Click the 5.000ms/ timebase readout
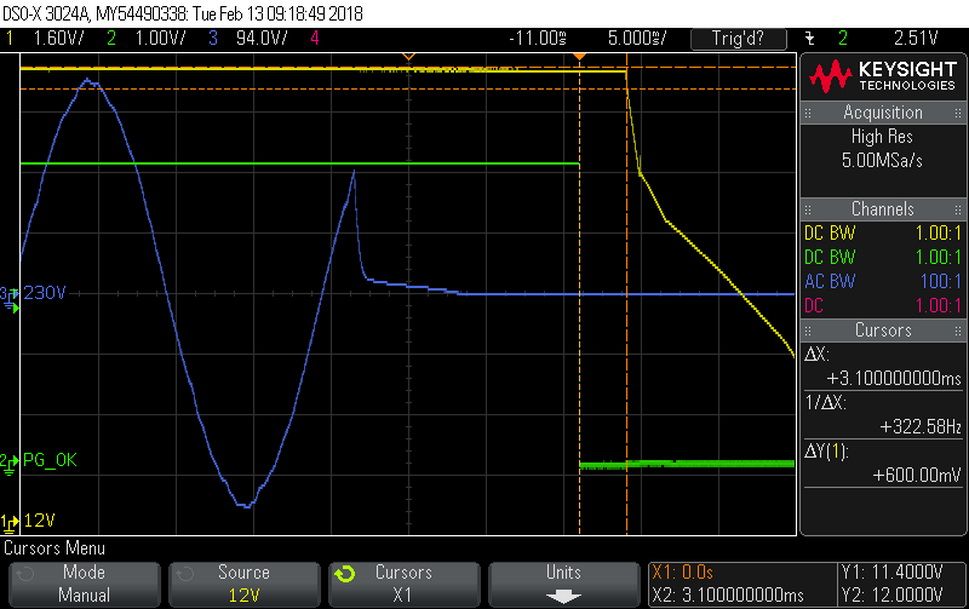The image size is (969, 609). coord(637,38)
